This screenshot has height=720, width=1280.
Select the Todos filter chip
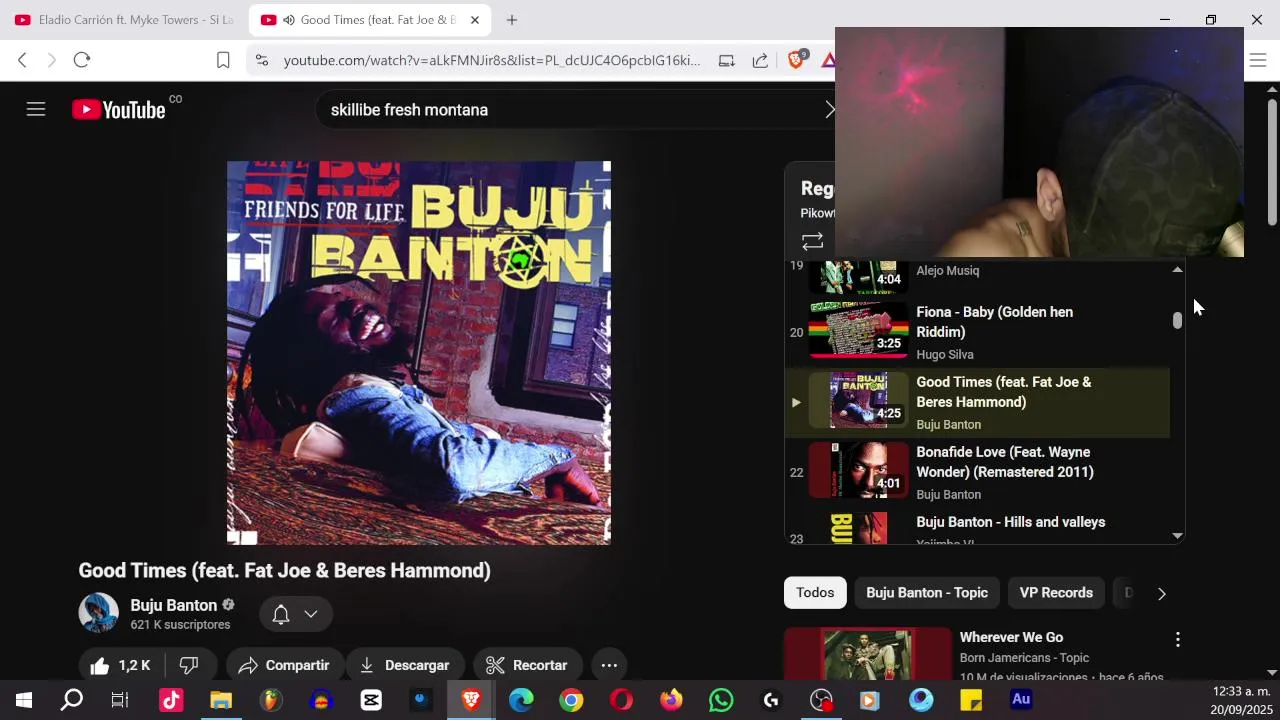pyautogui.click(x=815, y=593)
